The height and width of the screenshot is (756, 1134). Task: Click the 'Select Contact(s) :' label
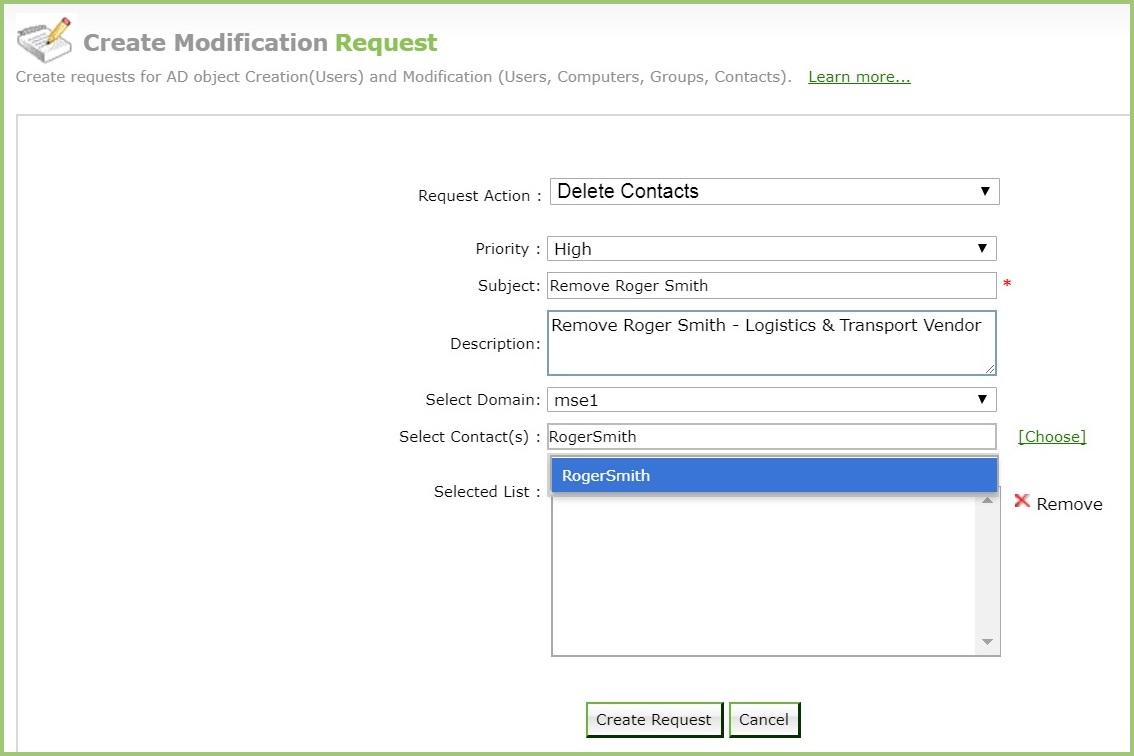point(469,437)
